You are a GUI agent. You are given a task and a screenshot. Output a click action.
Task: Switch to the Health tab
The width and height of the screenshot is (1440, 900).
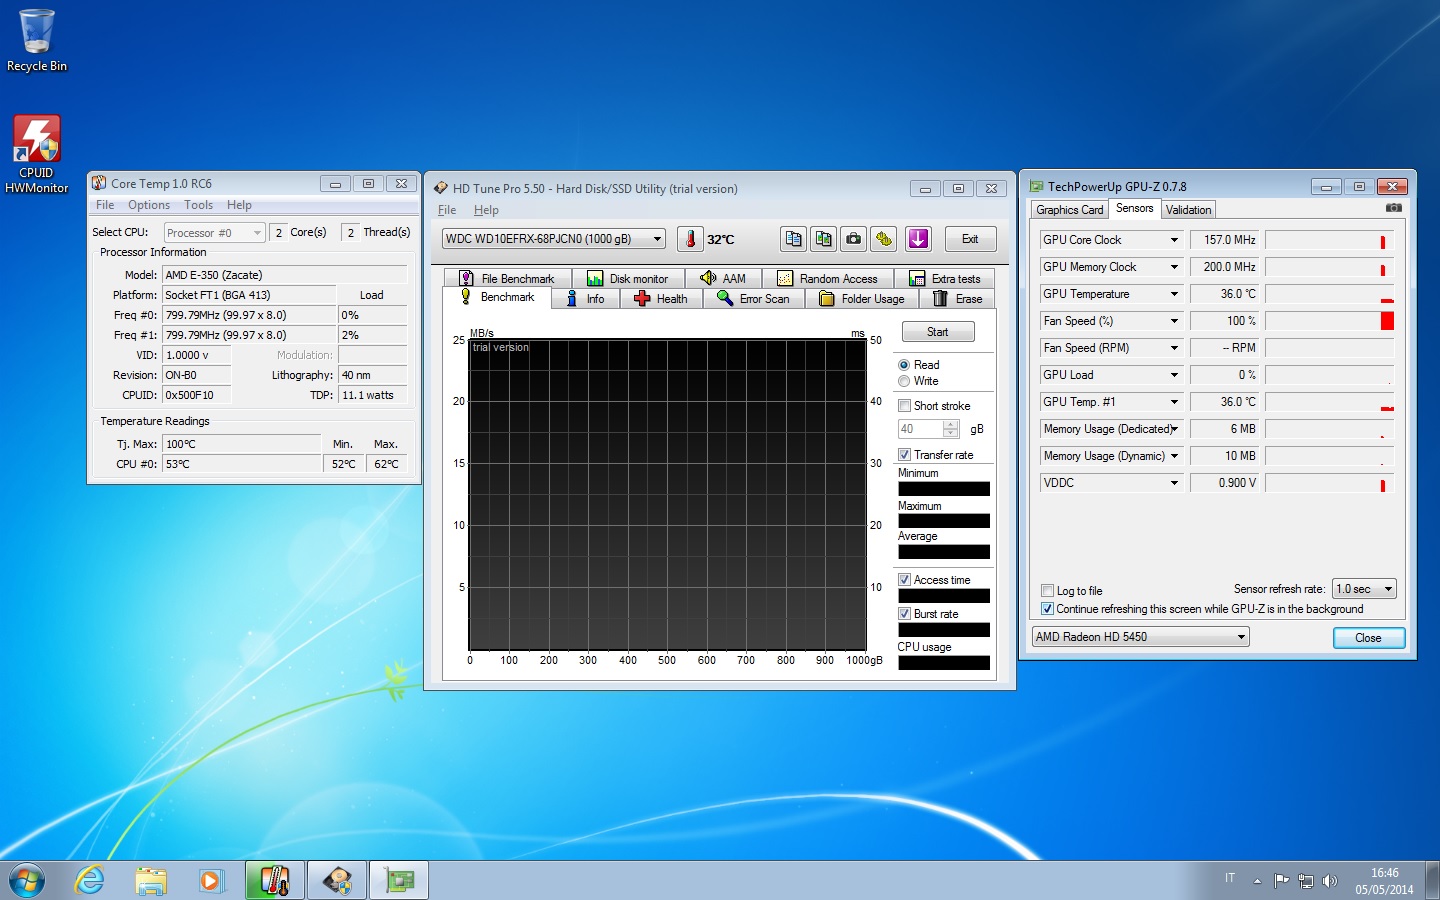661,299
